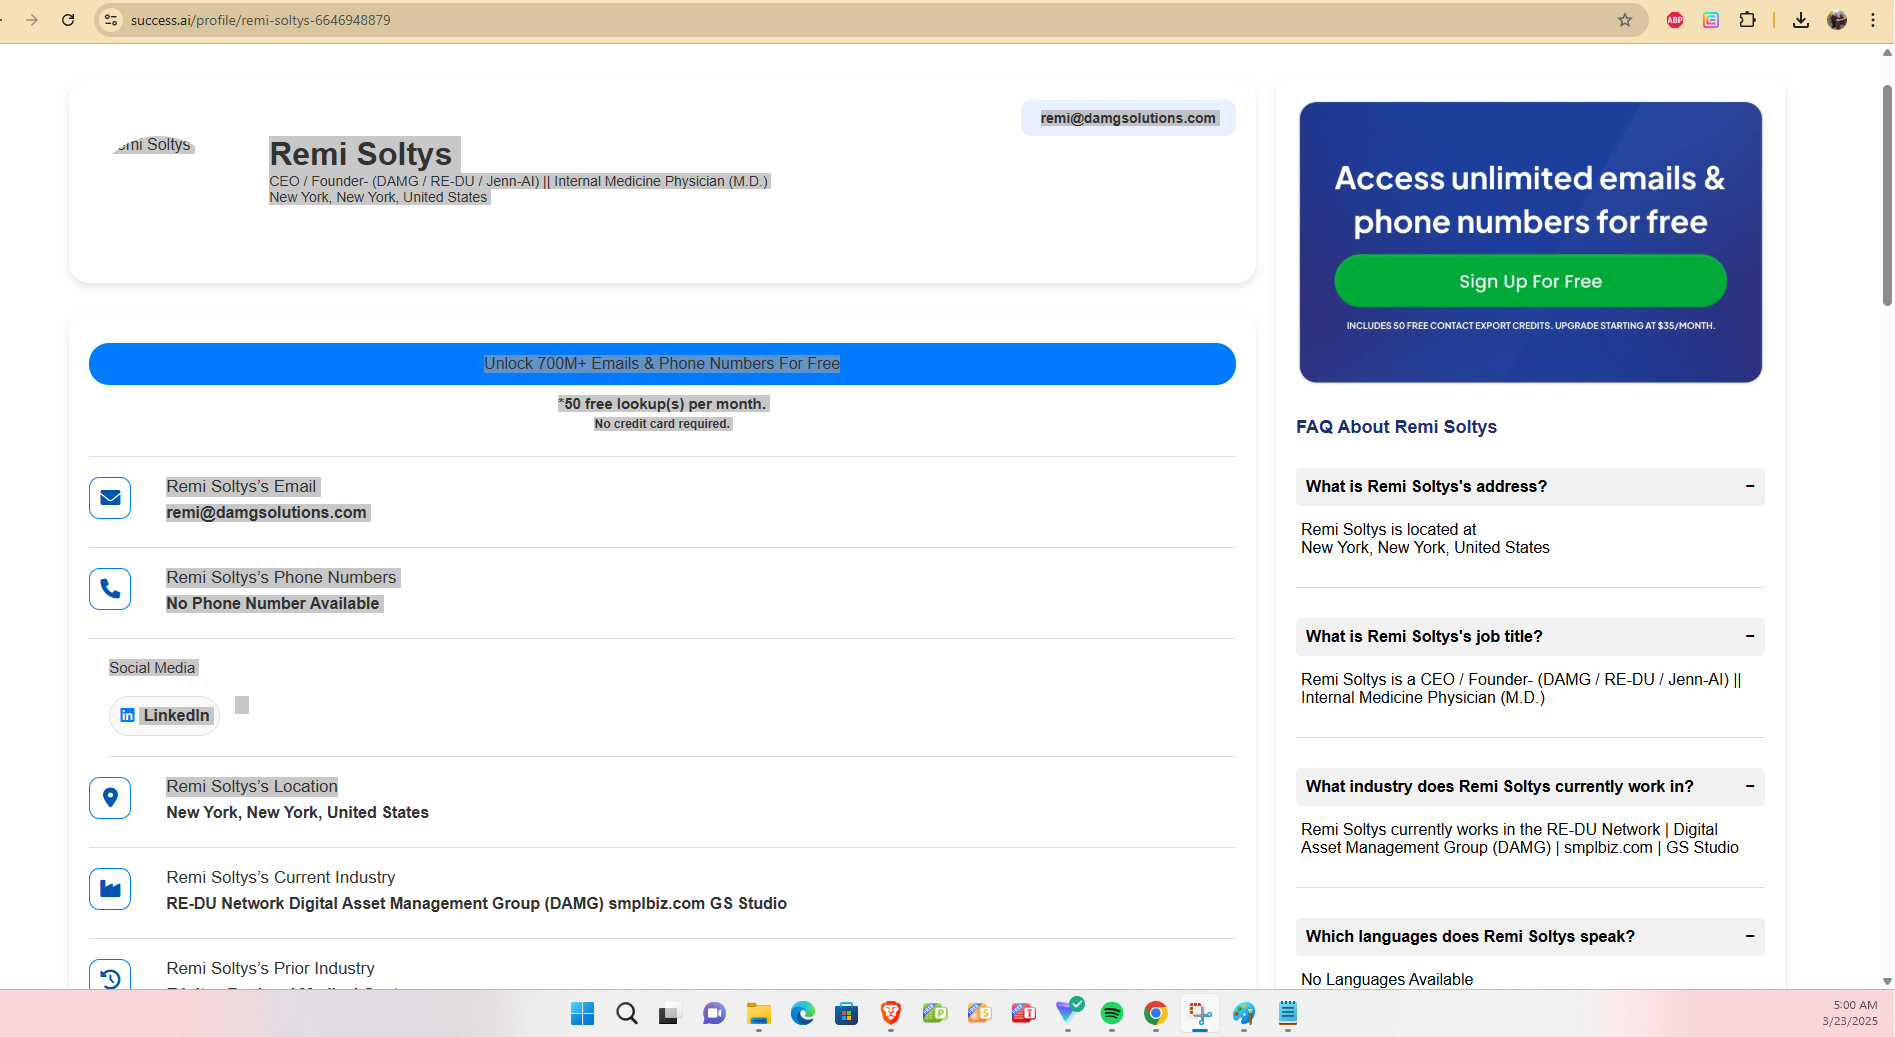Click the Current Industry factory icon
The width and height of the screenshot is (1895, 1037).
(x=110, y=889)
